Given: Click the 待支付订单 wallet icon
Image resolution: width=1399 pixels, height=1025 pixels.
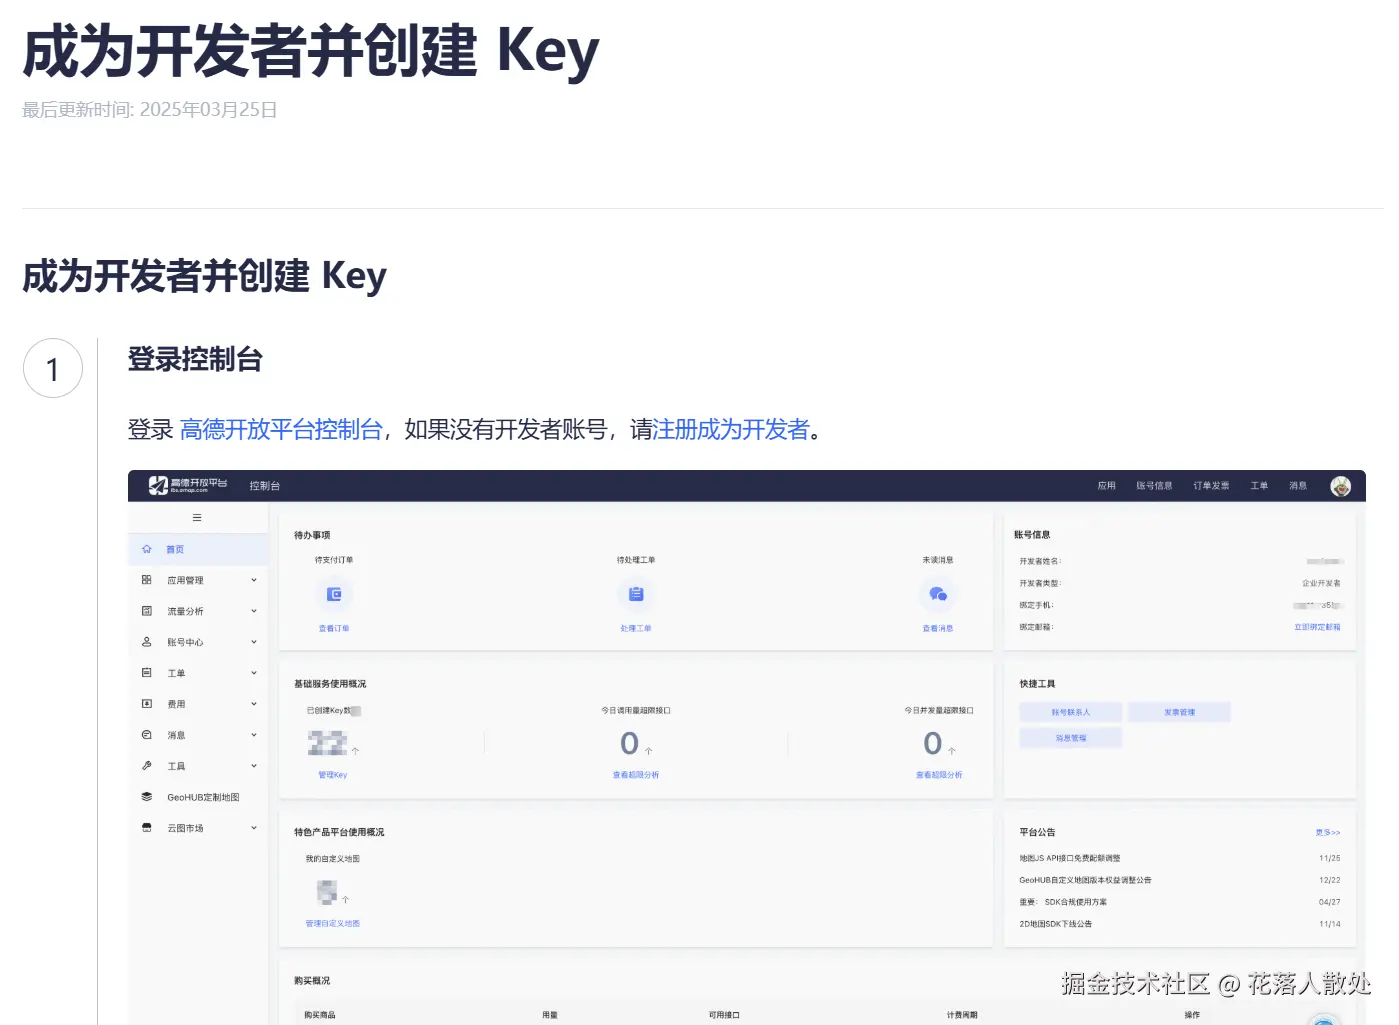Looking at the screenshot, I should [x=334, y=594].
